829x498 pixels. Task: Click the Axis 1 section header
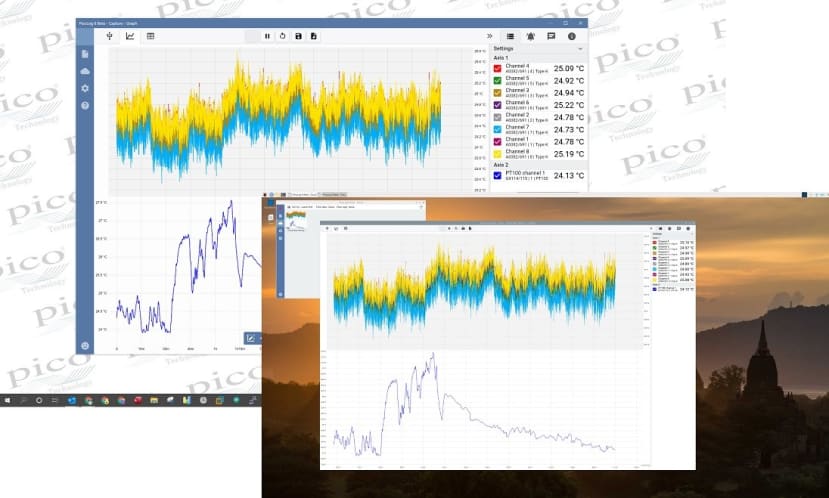tap(501, 58)
